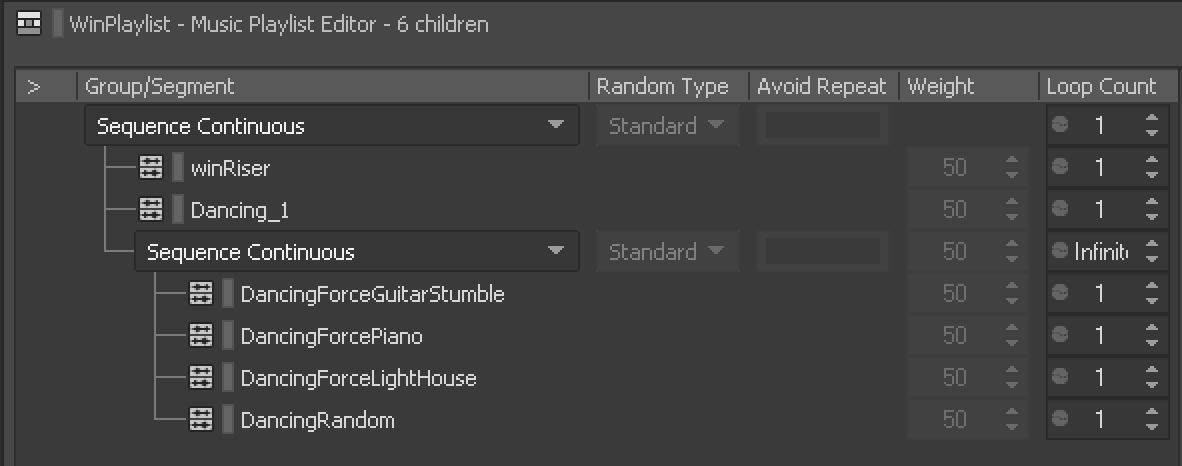Open the nested Sequence Continuous group dropdown

click(357, 251)
